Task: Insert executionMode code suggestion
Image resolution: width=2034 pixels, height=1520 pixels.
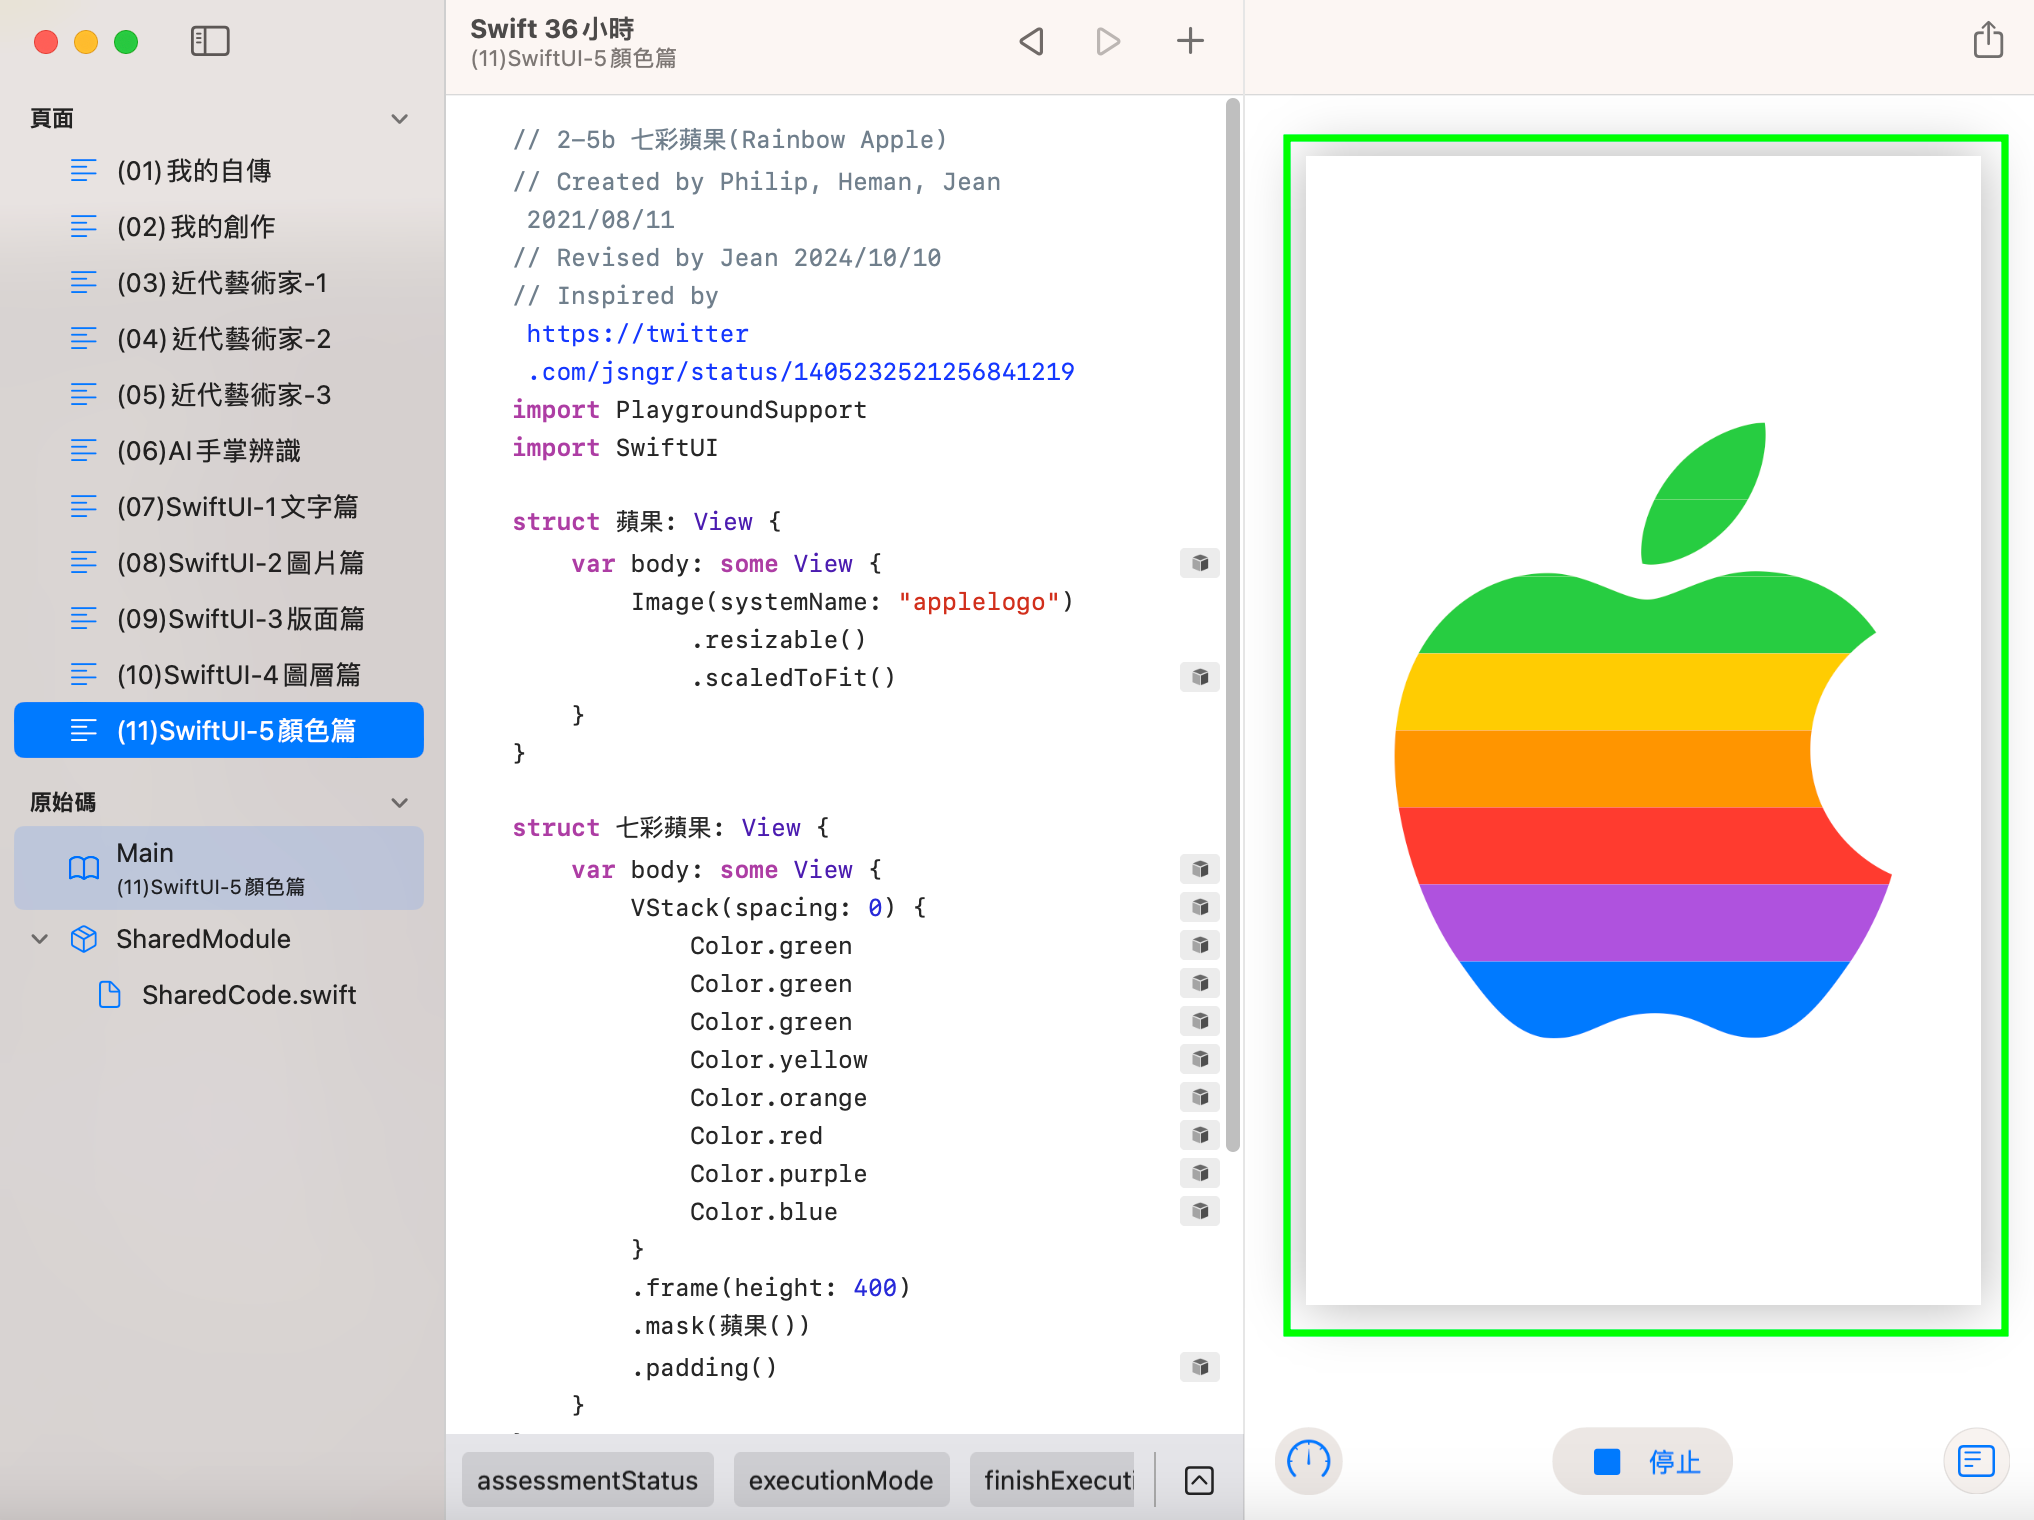Action: click(840, 1480)
